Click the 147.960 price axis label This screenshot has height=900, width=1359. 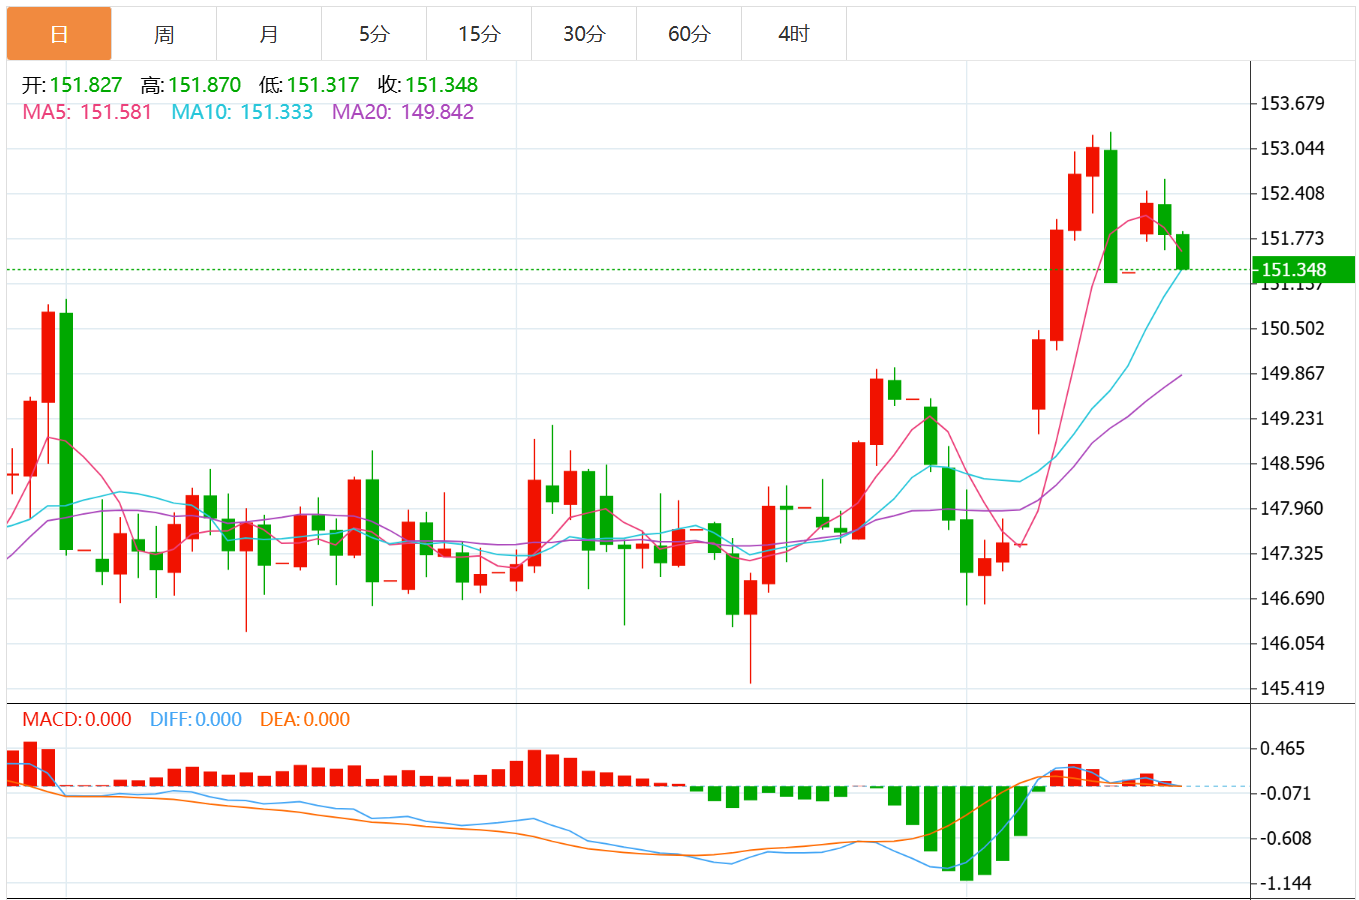(x=1292, y=508)
